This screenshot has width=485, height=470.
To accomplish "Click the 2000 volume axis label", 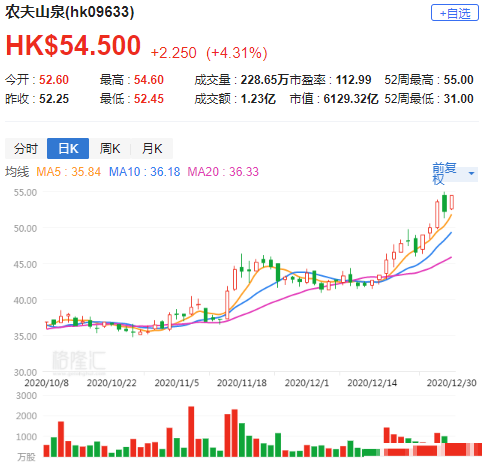I will tap(26, 416).
